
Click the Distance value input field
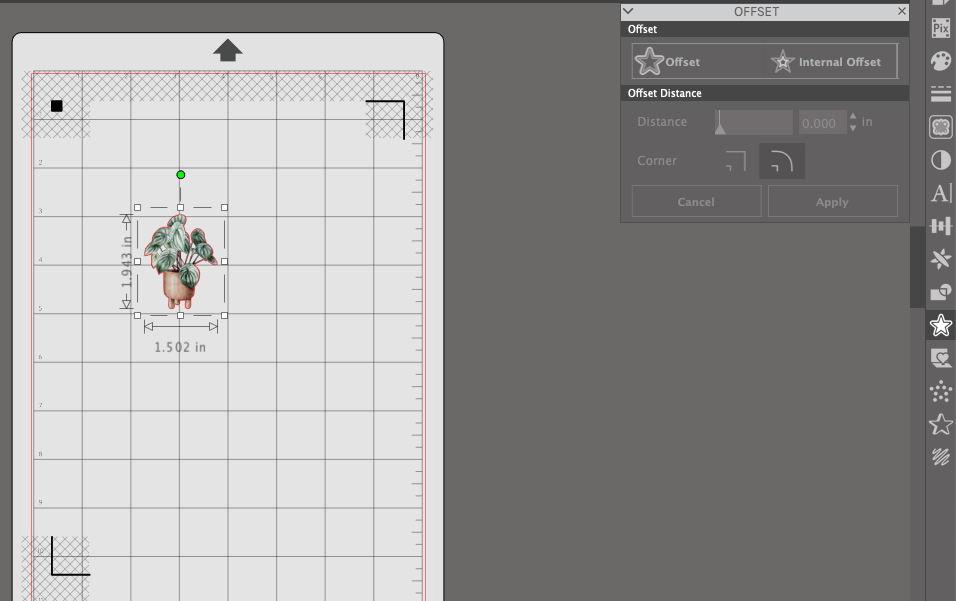click(x=822, y=123)
